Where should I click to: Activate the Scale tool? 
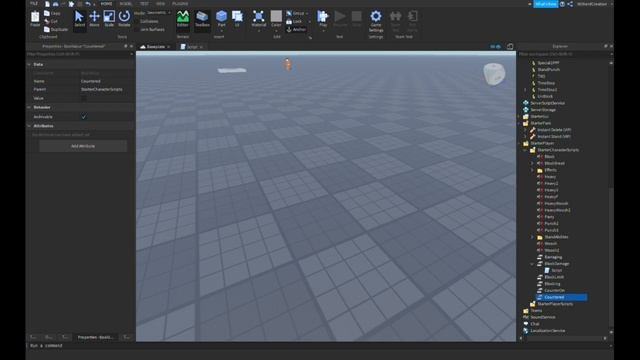point(109,19)
